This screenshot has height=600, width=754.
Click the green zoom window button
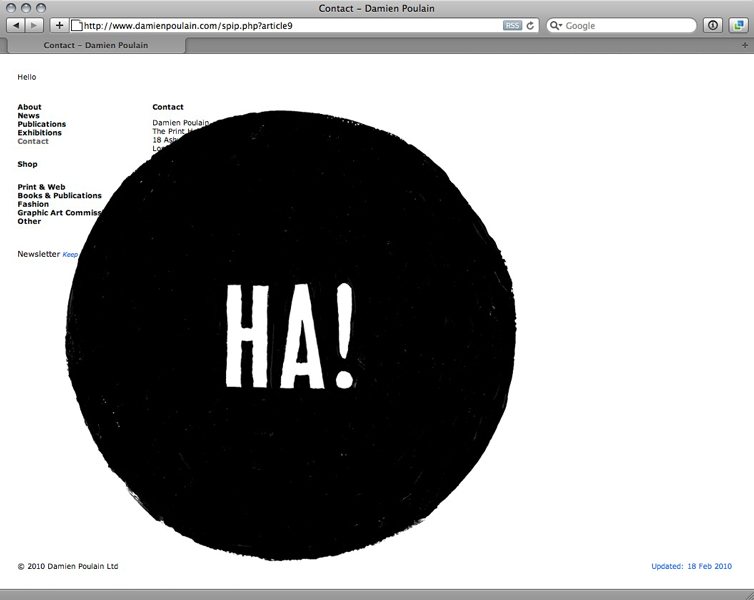(41, 8)
